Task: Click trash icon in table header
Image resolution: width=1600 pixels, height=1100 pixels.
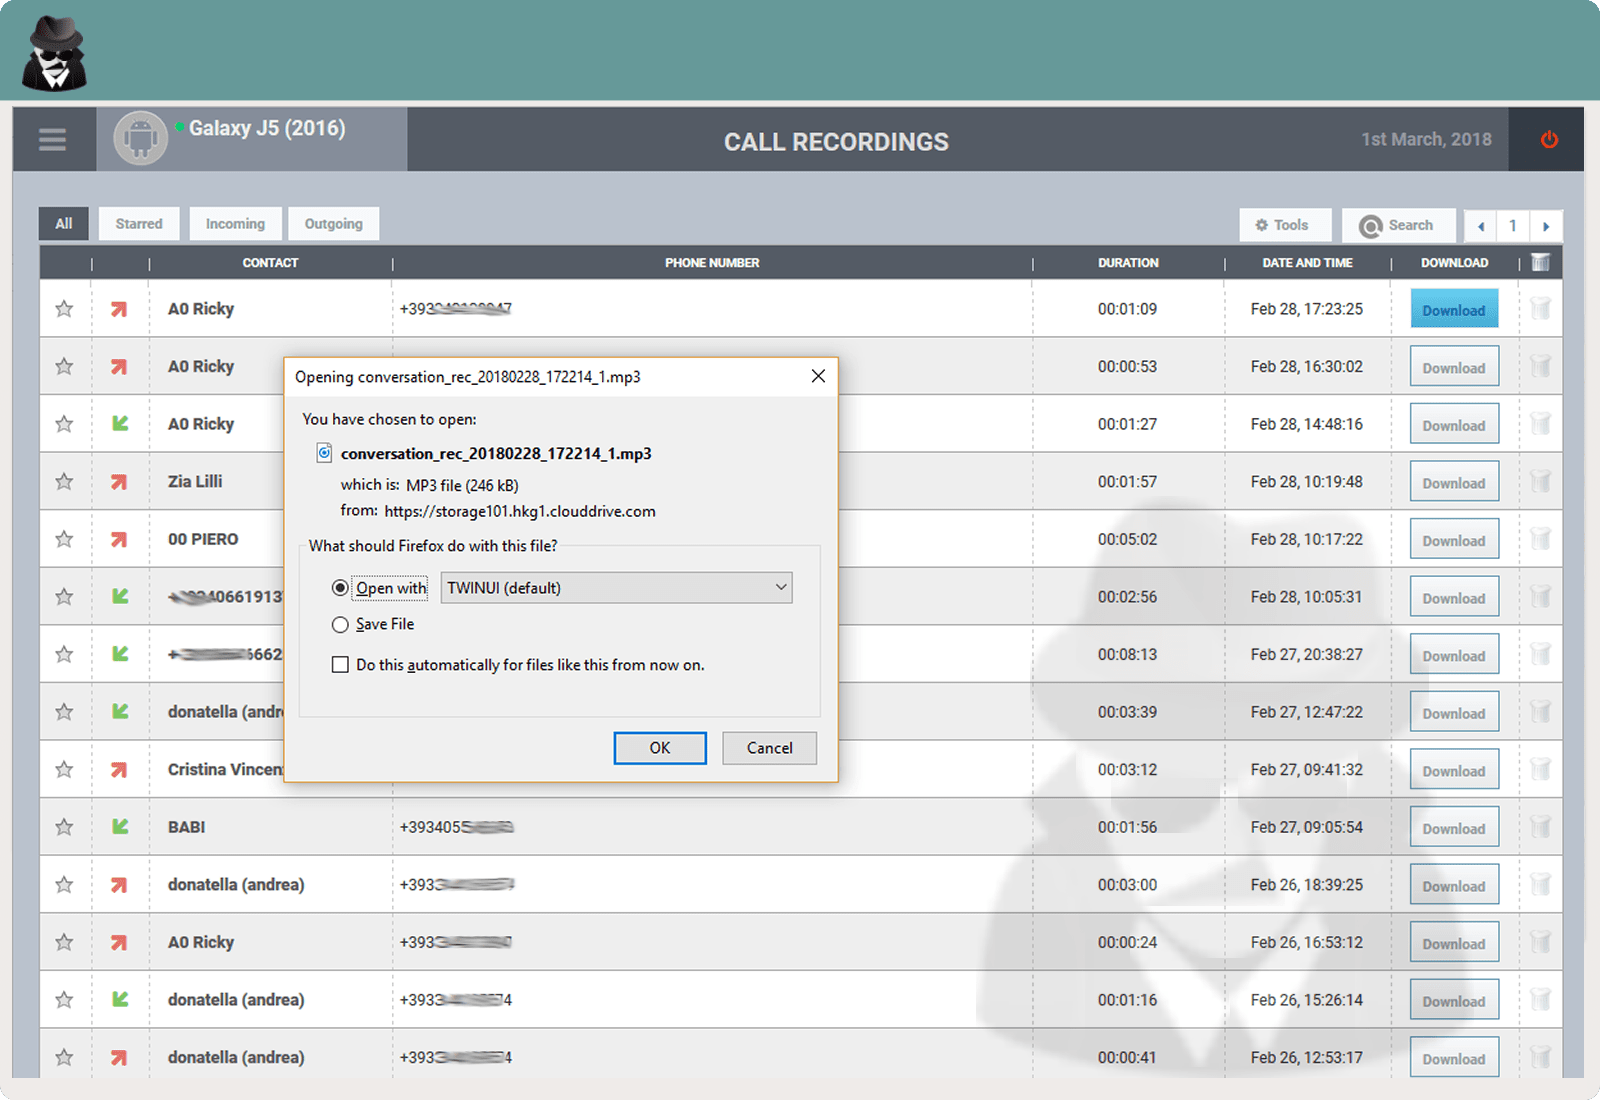Action: point(1540,262)
